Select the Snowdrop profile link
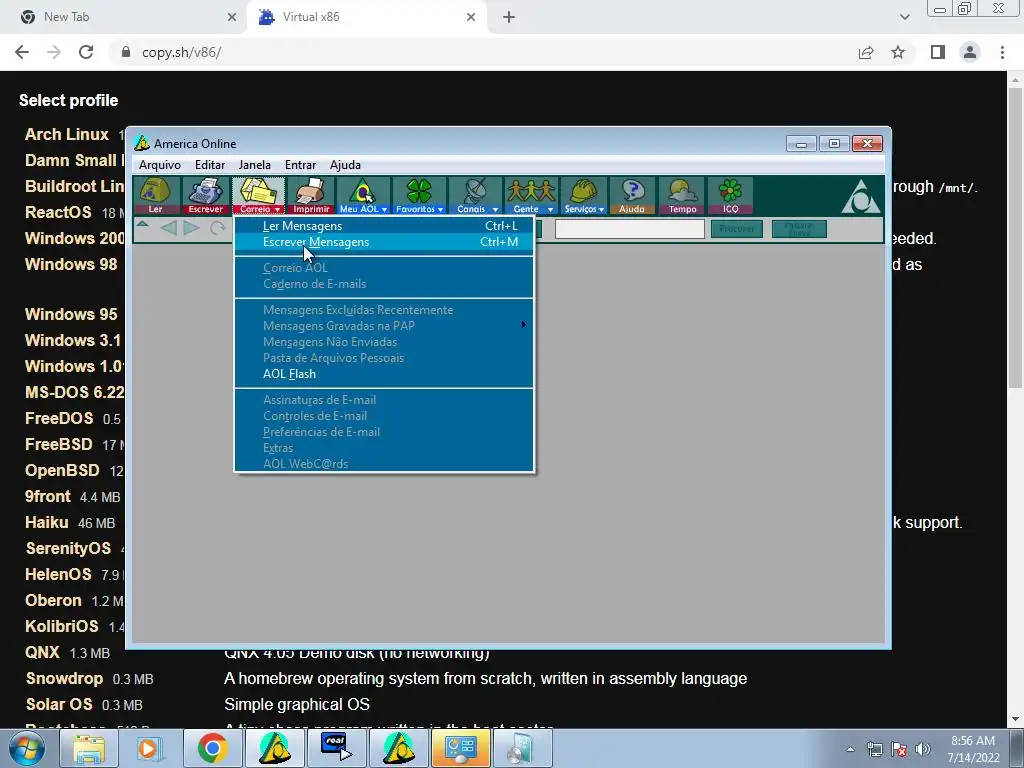 coord(65,679)
